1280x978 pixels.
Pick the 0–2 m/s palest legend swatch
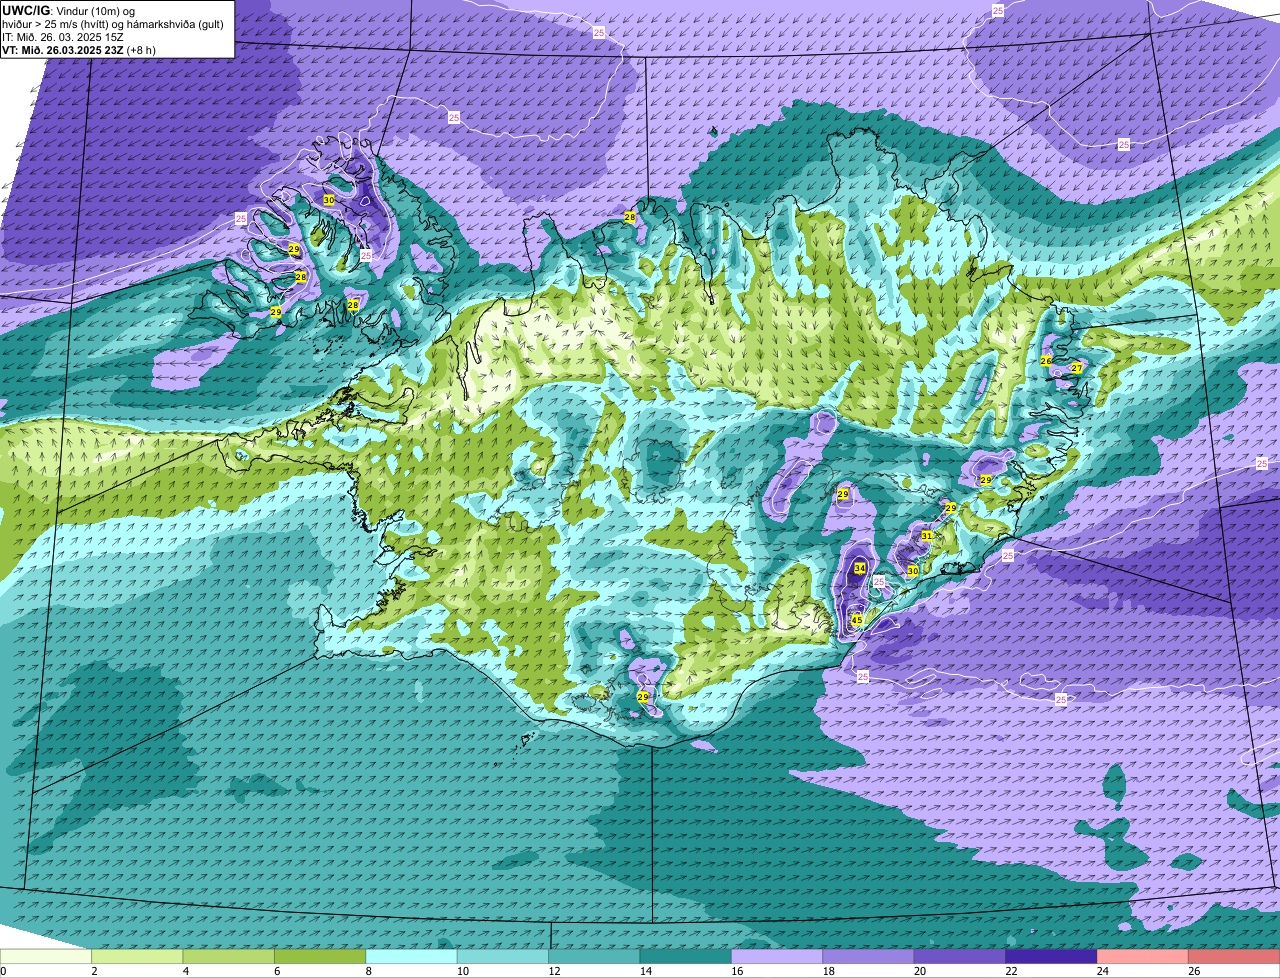click(46, 957)
